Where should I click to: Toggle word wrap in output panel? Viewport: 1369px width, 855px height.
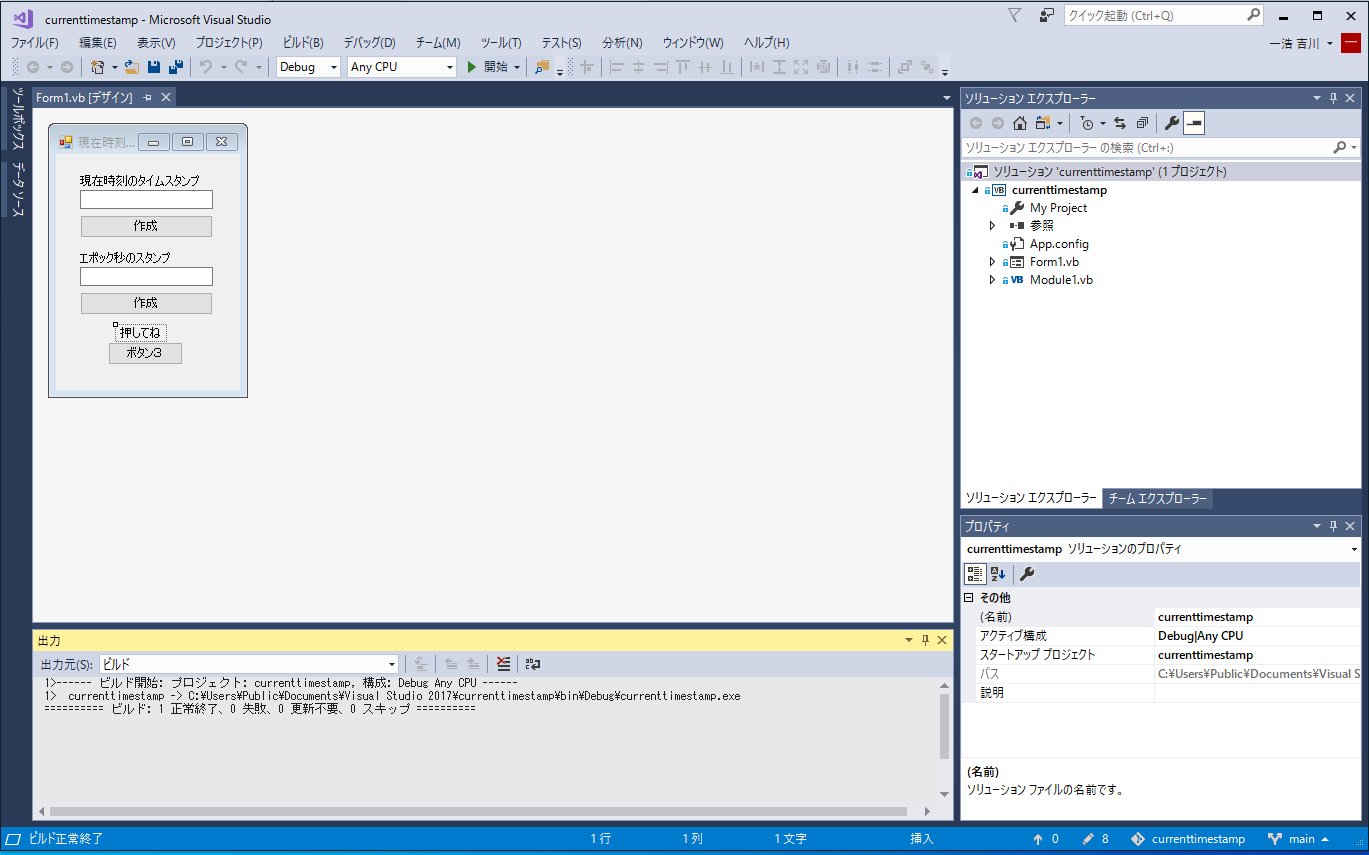pyautogui.click(x=533, y=664)
